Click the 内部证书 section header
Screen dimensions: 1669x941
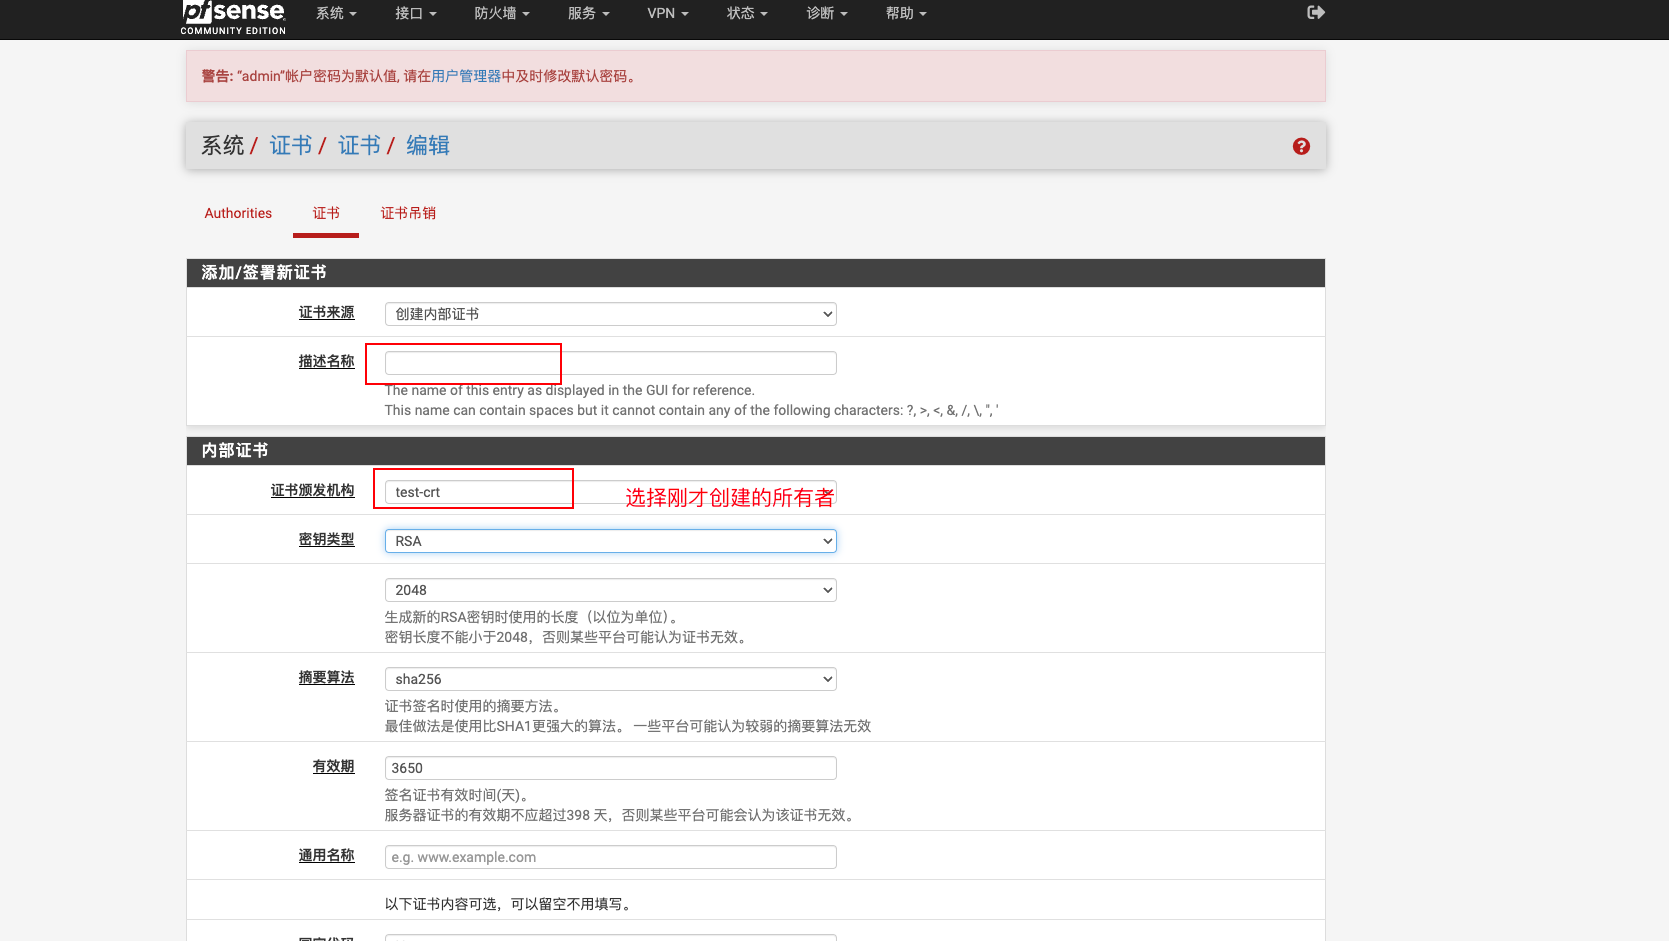coord(755,451)
